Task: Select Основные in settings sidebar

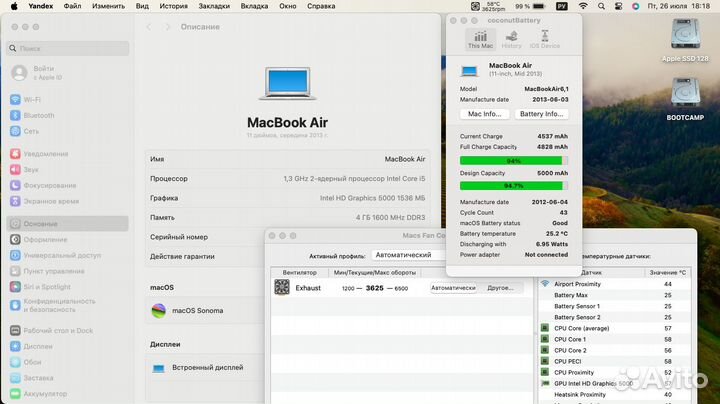Action: (x=68, y=224)
